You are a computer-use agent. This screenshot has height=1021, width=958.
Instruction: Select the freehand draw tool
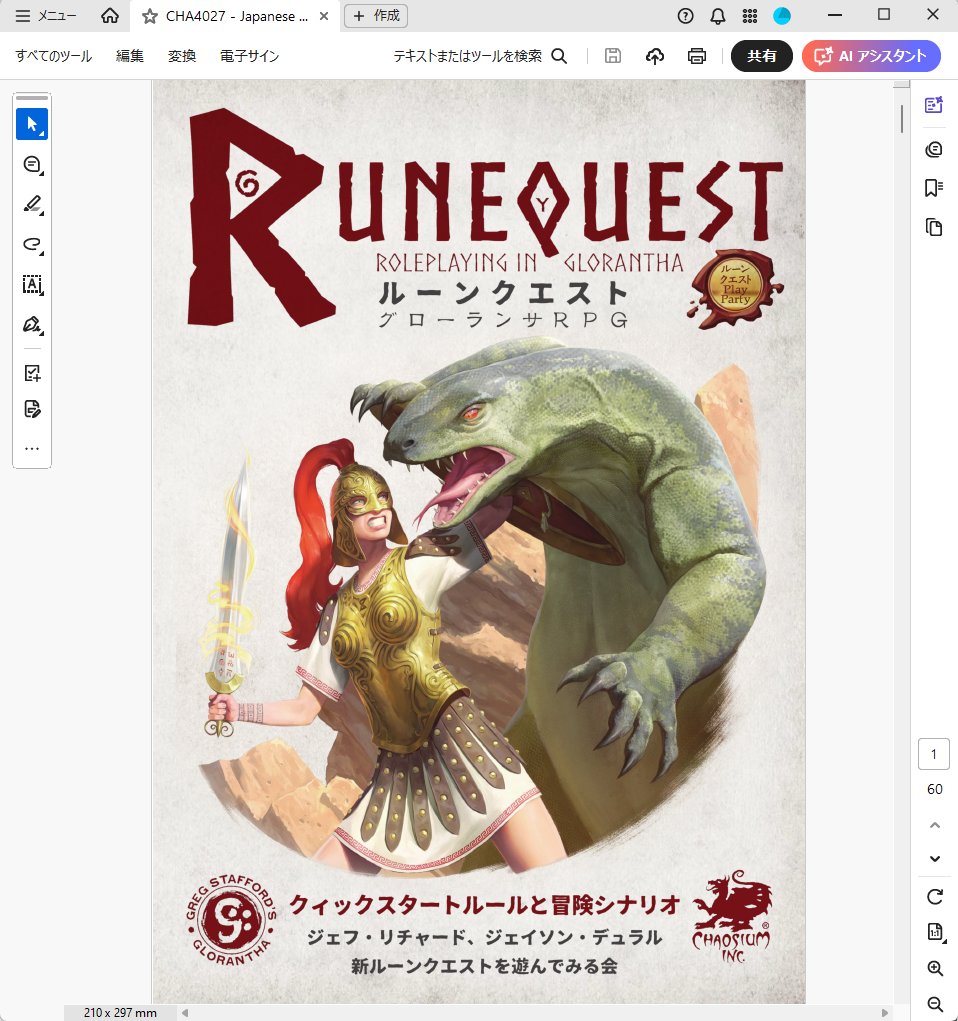(x=32, y=245)
